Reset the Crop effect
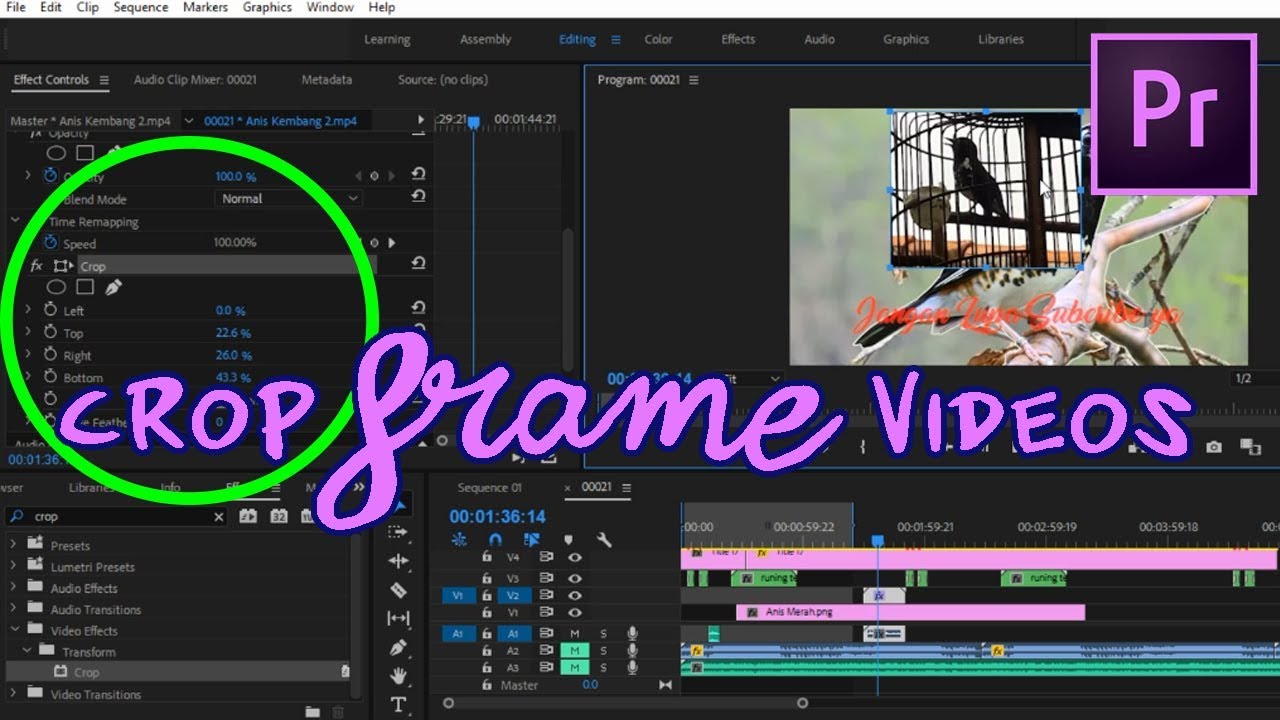The image size is (1280, 720). coord(418,264)
